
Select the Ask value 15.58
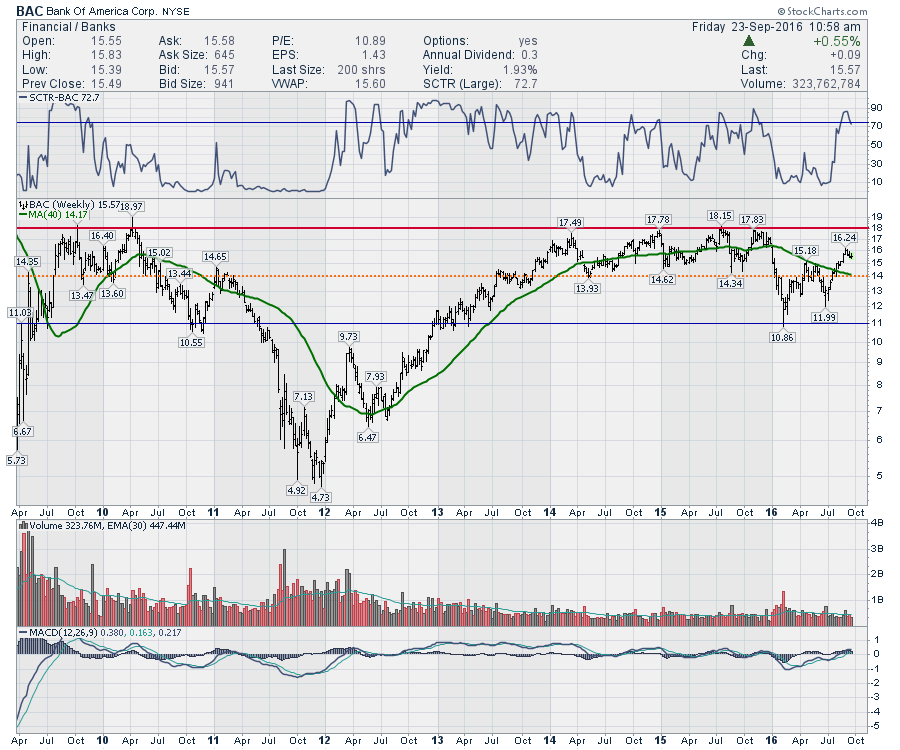click(220, 41)
